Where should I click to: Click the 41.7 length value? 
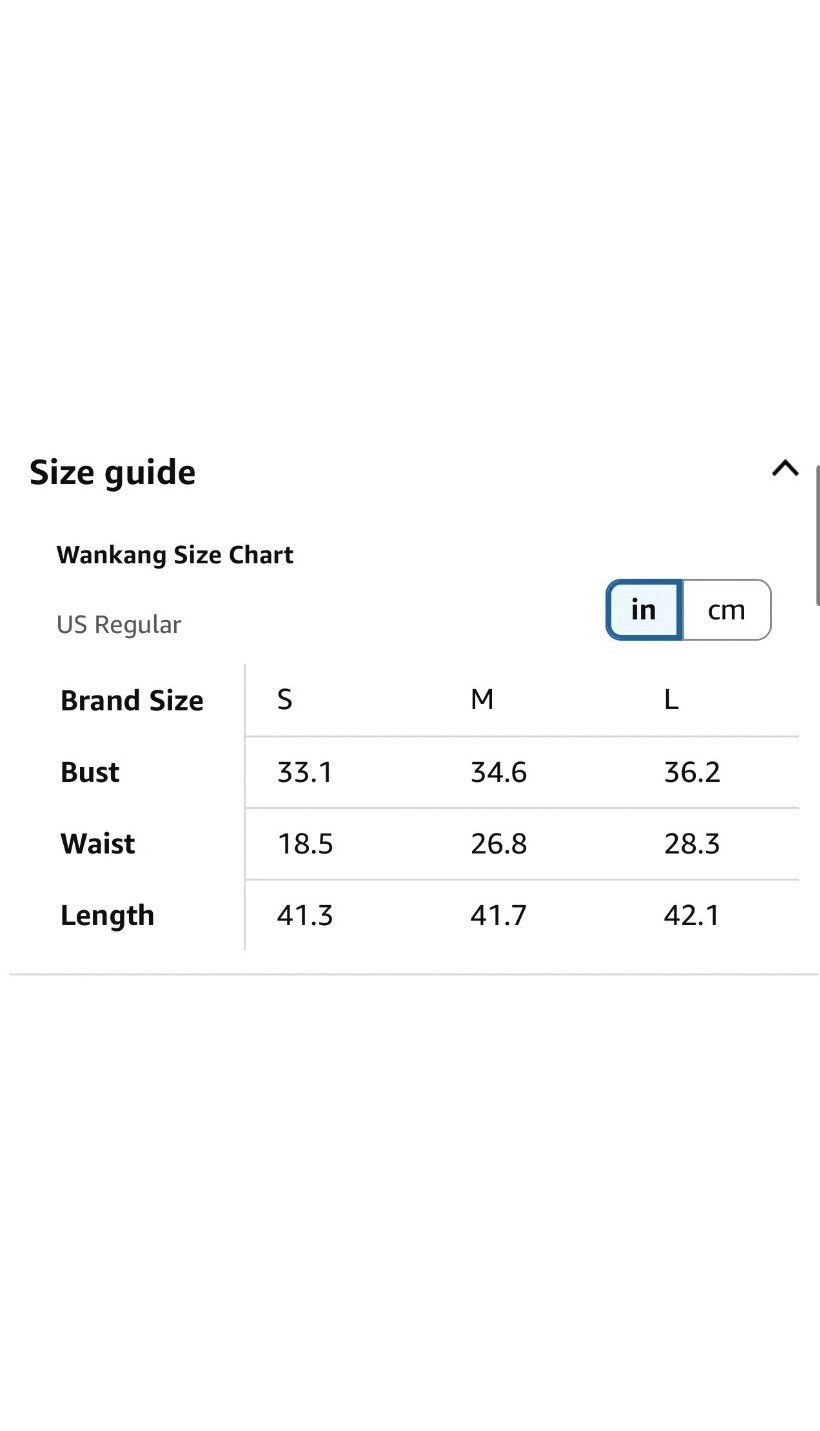[x=499, y=916]
